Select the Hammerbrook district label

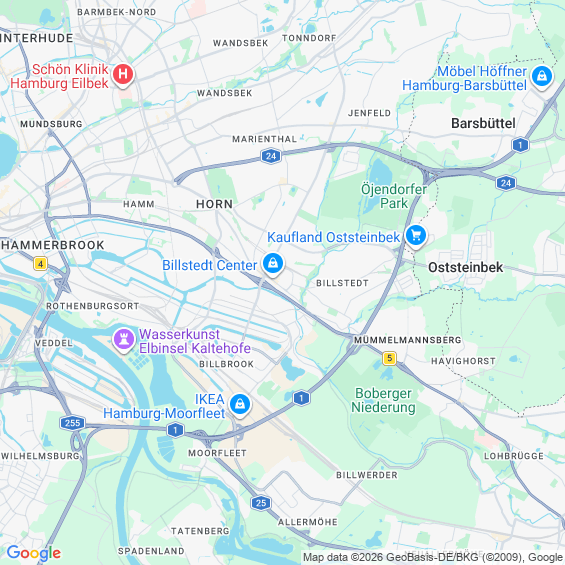click(53, 245)
